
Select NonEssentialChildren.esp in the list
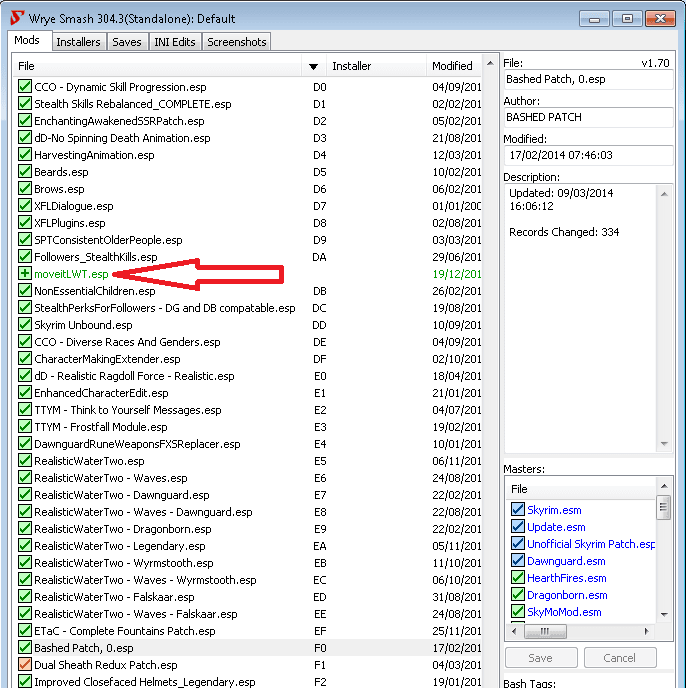point(248,291)
